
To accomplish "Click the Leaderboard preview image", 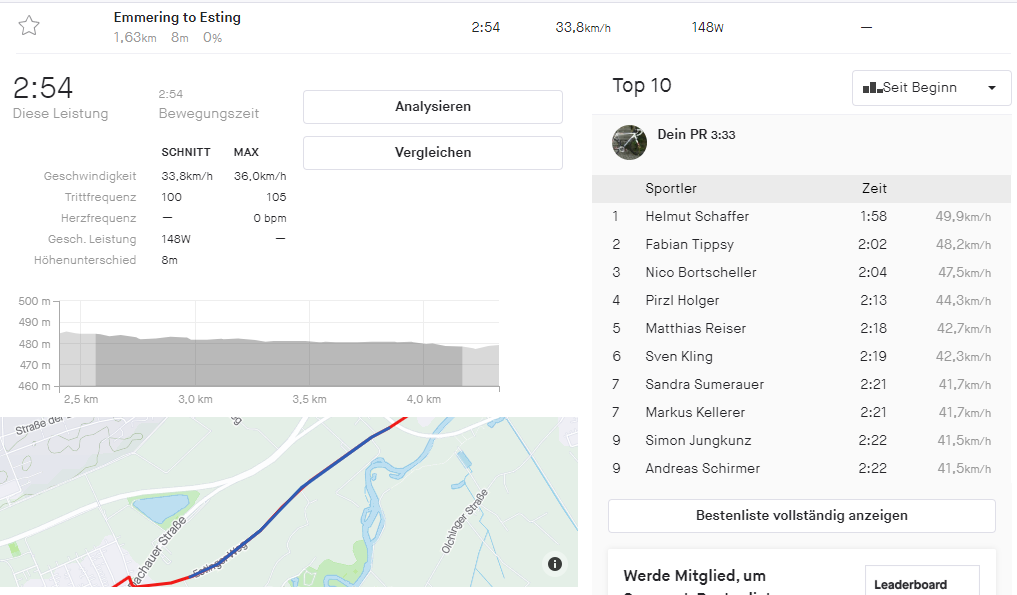I will (x=921, y=582).
